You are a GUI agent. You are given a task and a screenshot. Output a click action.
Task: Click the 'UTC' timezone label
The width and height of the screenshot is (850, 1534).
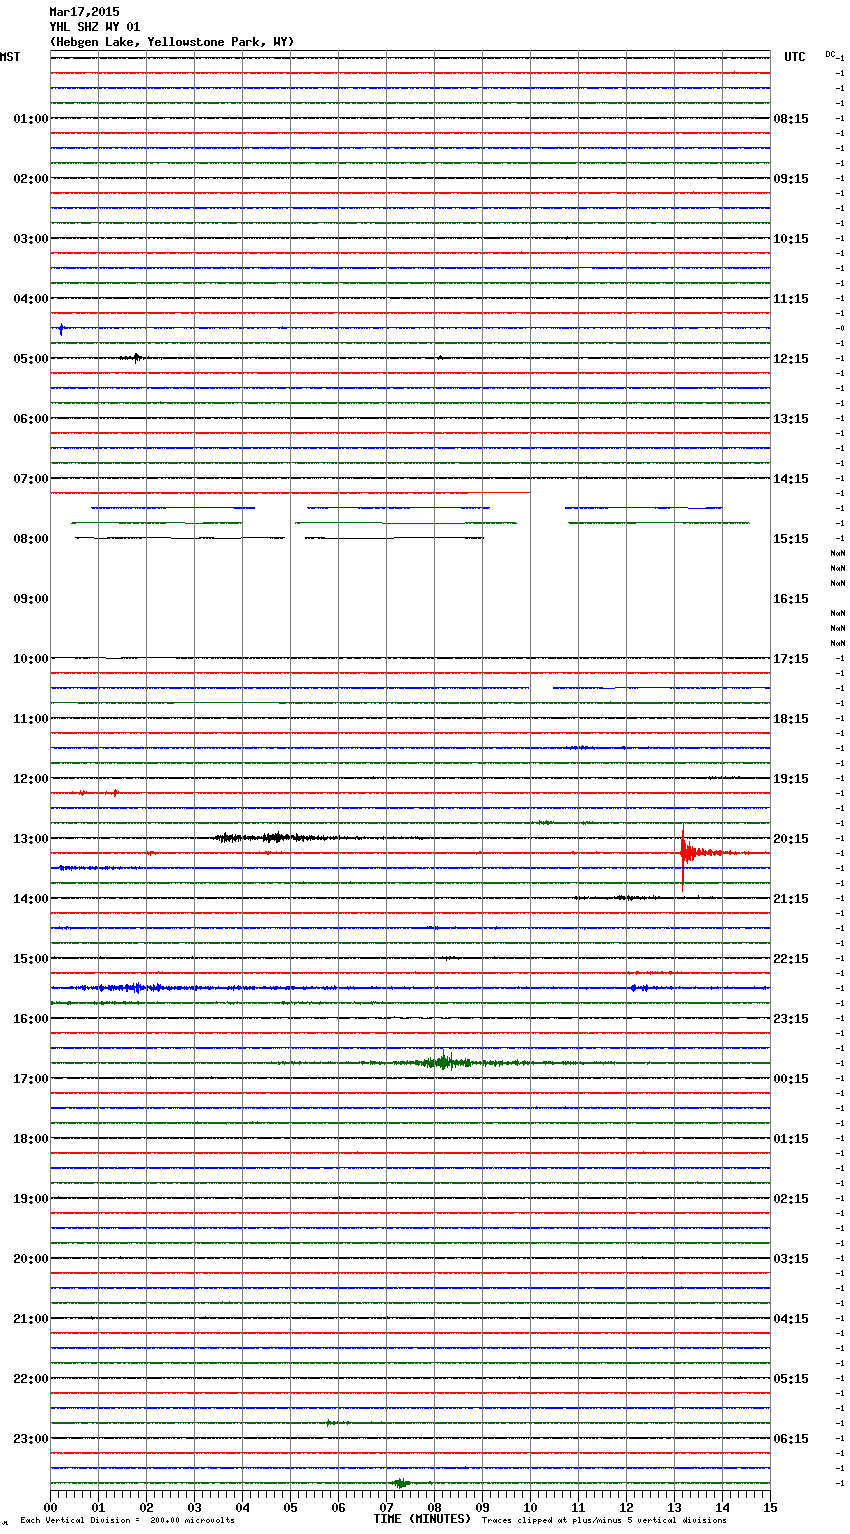[794, 57]
